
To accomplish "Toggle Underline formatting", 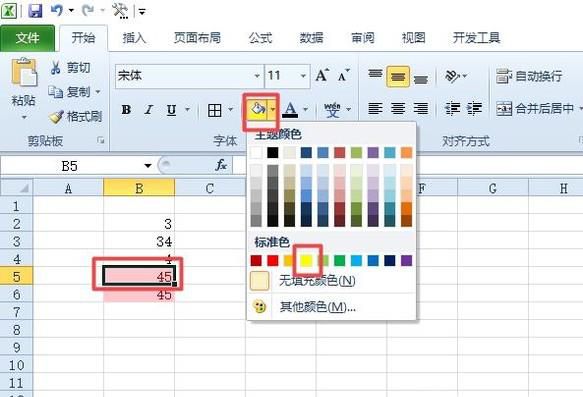I will (171, 110).
